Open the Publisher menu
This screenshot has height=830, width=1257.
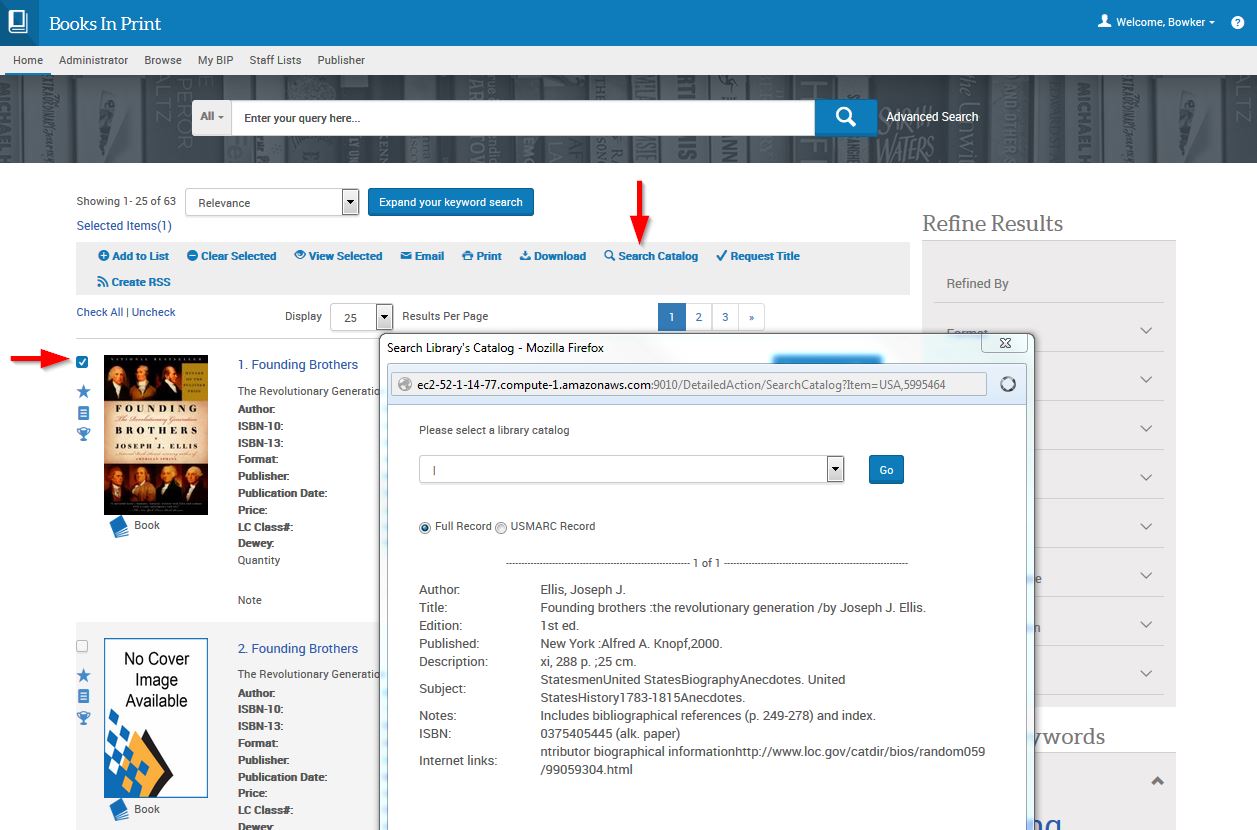(x=341, y=60)
